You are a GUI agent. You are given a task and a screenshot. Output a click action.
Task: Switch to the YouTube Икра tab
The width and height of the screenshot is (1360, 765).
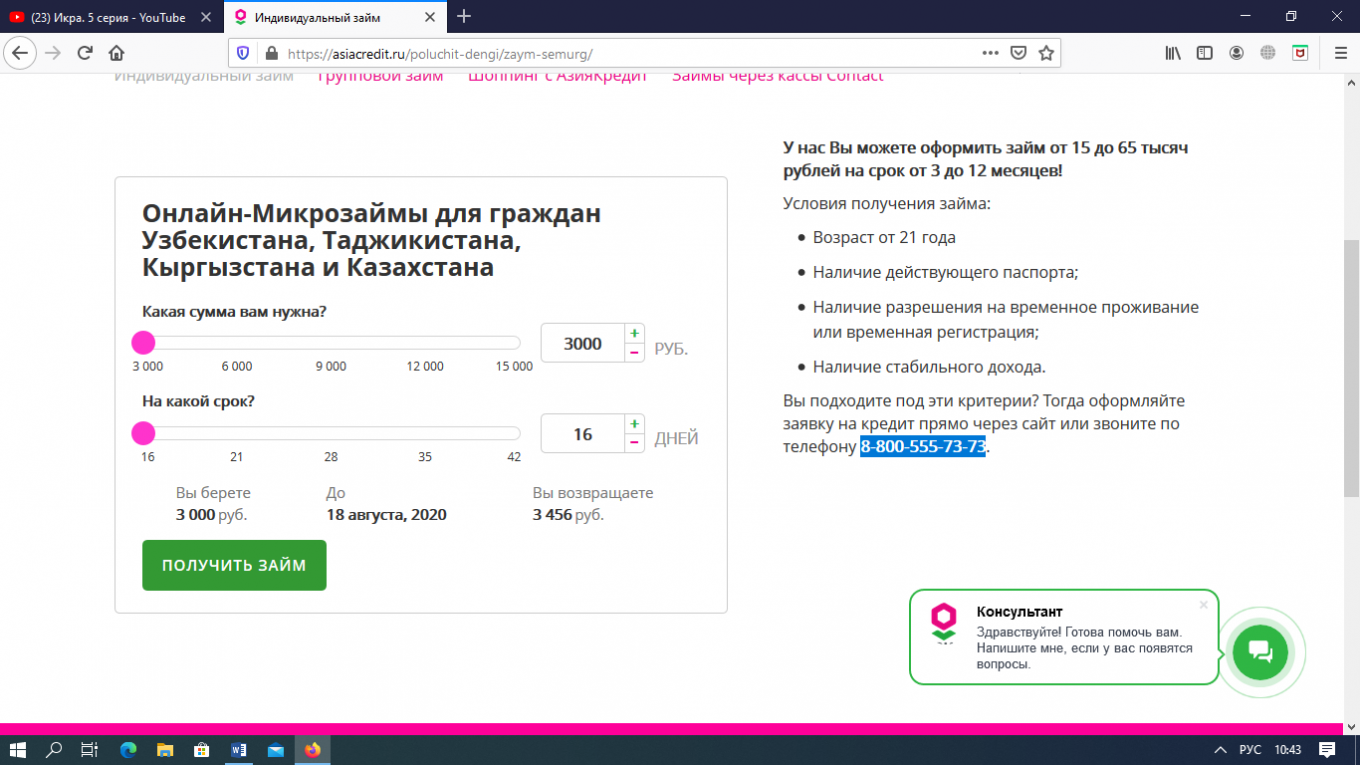click(x=108, y=17)
